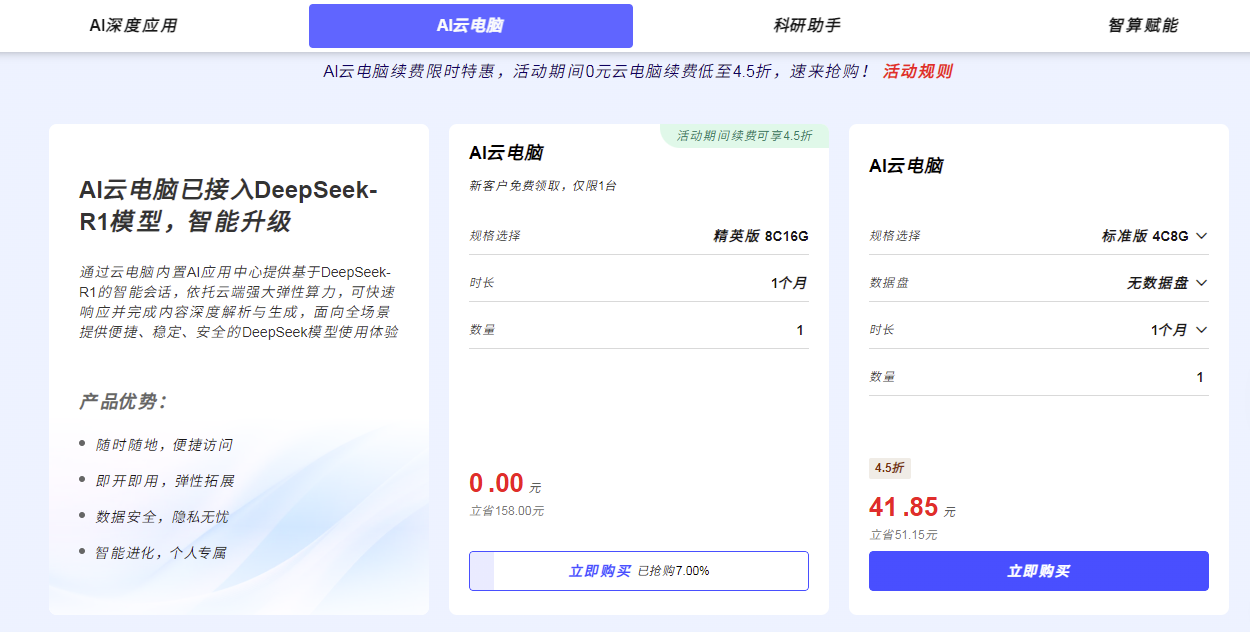Go to the 智算赋能 tab
The height and width of the screenshot is (632, 1250).
coord(1143,26)
